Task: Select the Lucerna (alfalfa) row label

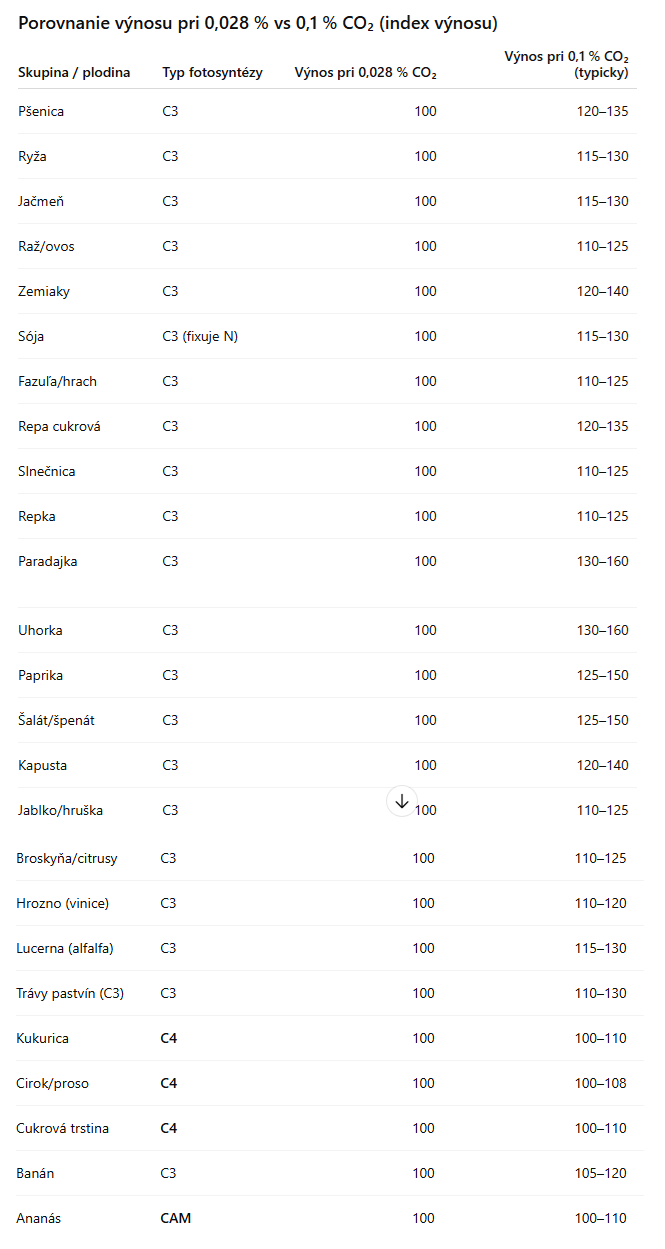Action: [x=65, y=948]
